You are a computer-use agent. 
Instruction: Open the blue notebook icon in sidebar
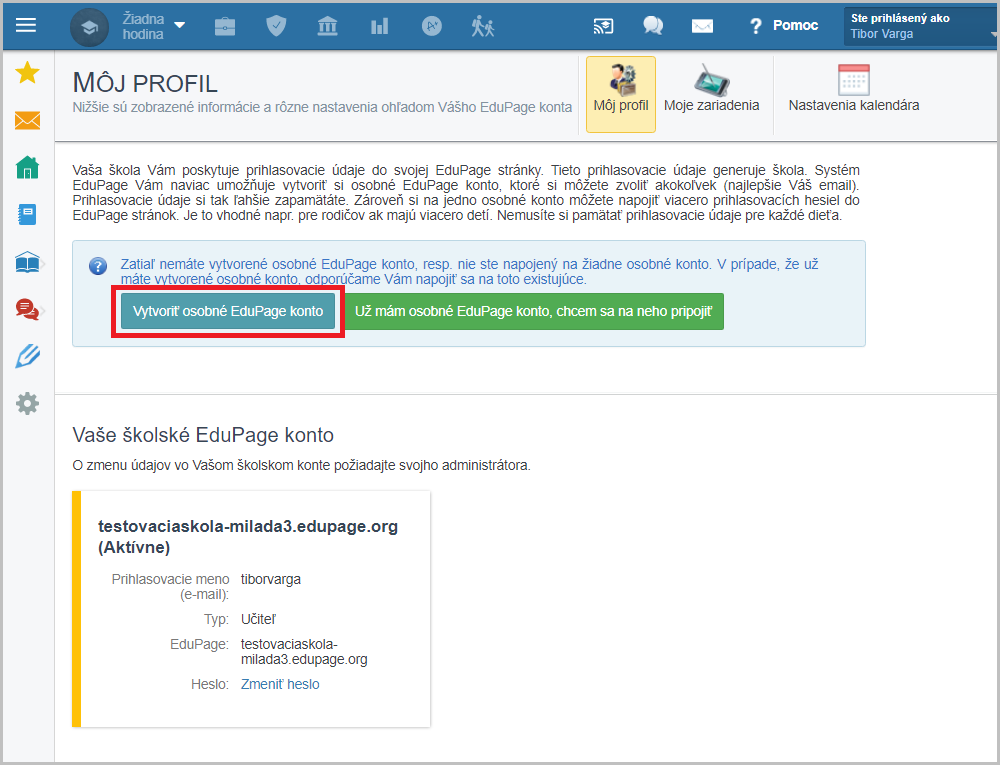point(27,214)
